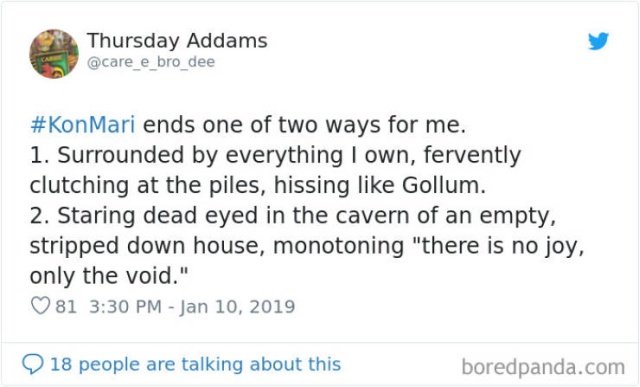The height and width of the screenshot is (387, 640).
Task: Open the 3:30 PM - Jan 10, 2019 timestamp
Action: 192,307
